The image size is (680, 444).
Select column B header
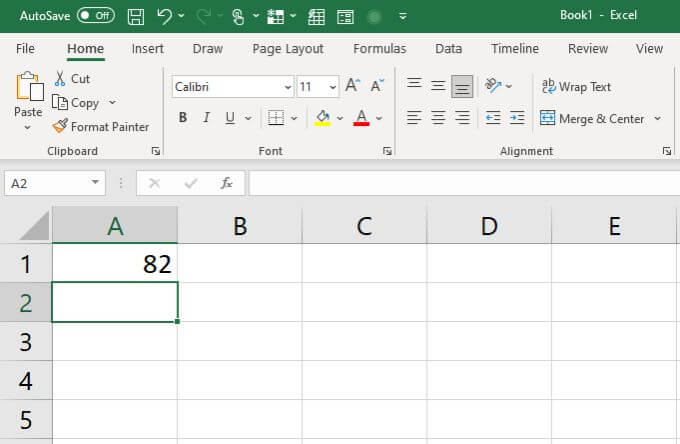[240, 225]
